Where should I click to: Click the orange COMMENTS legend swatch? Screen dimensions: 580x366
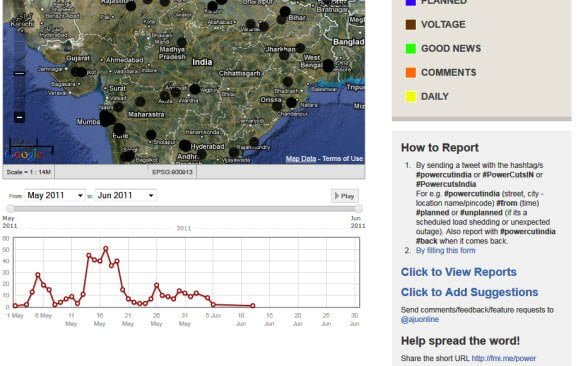(x=411, y=73)
